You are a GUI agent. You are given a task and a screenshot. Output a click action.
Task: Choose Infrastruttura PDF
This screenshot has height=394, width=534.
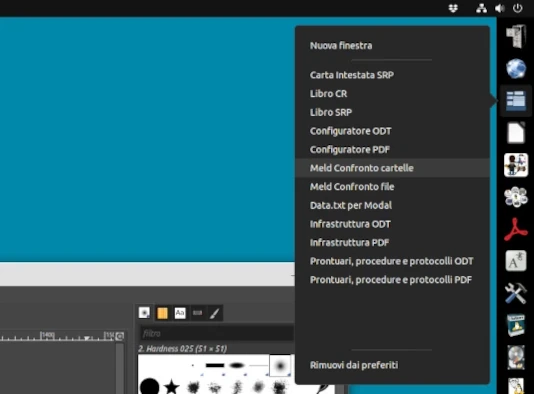(392, 242)
